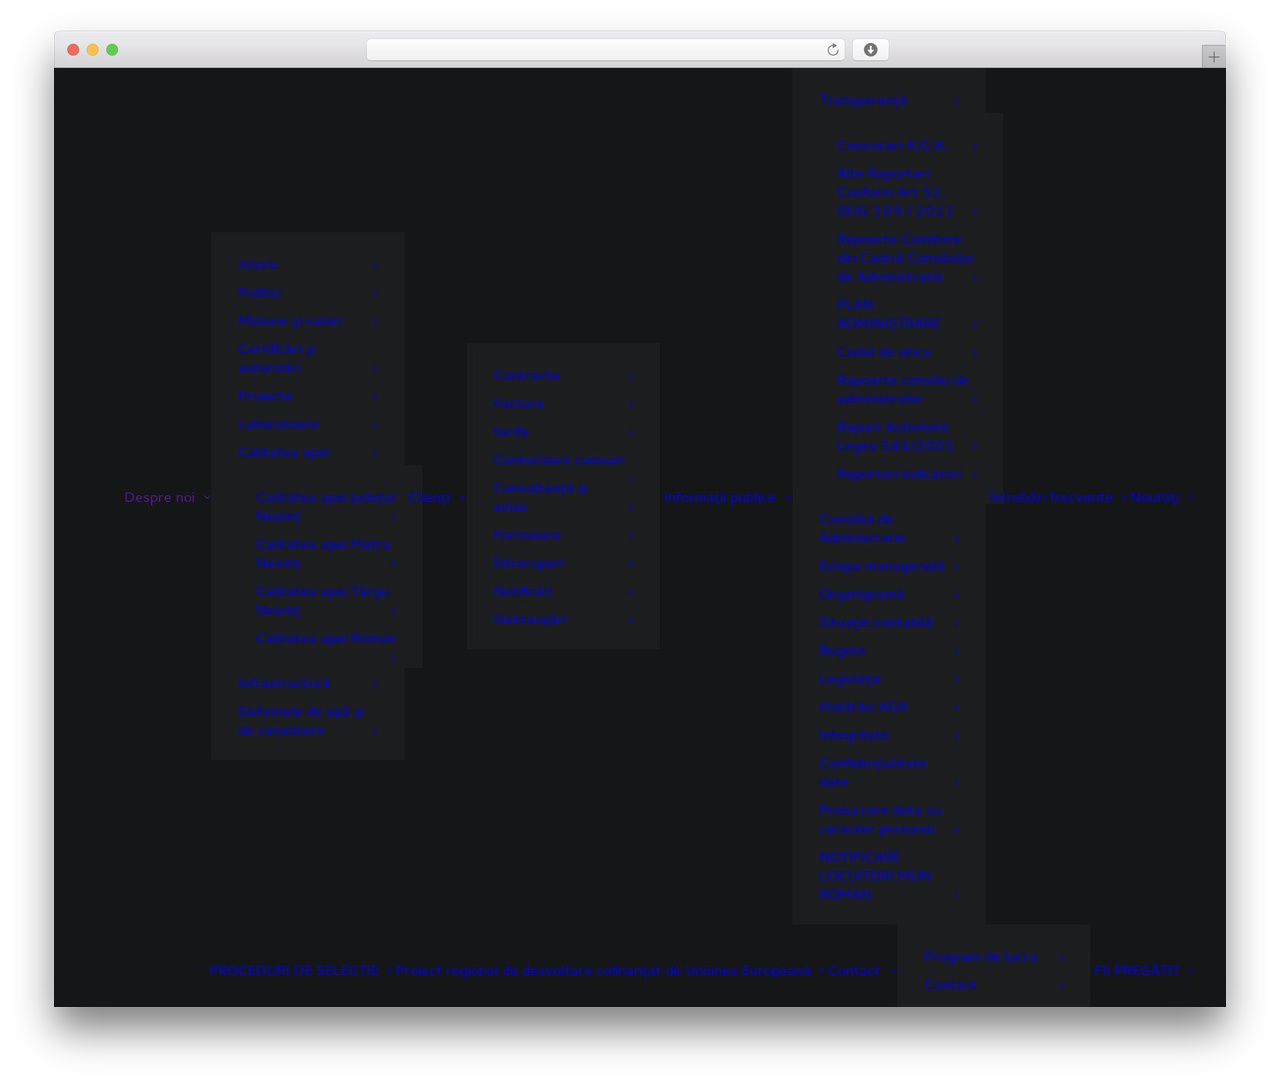
Task: Open the Clienți menu
Action: 430,497
